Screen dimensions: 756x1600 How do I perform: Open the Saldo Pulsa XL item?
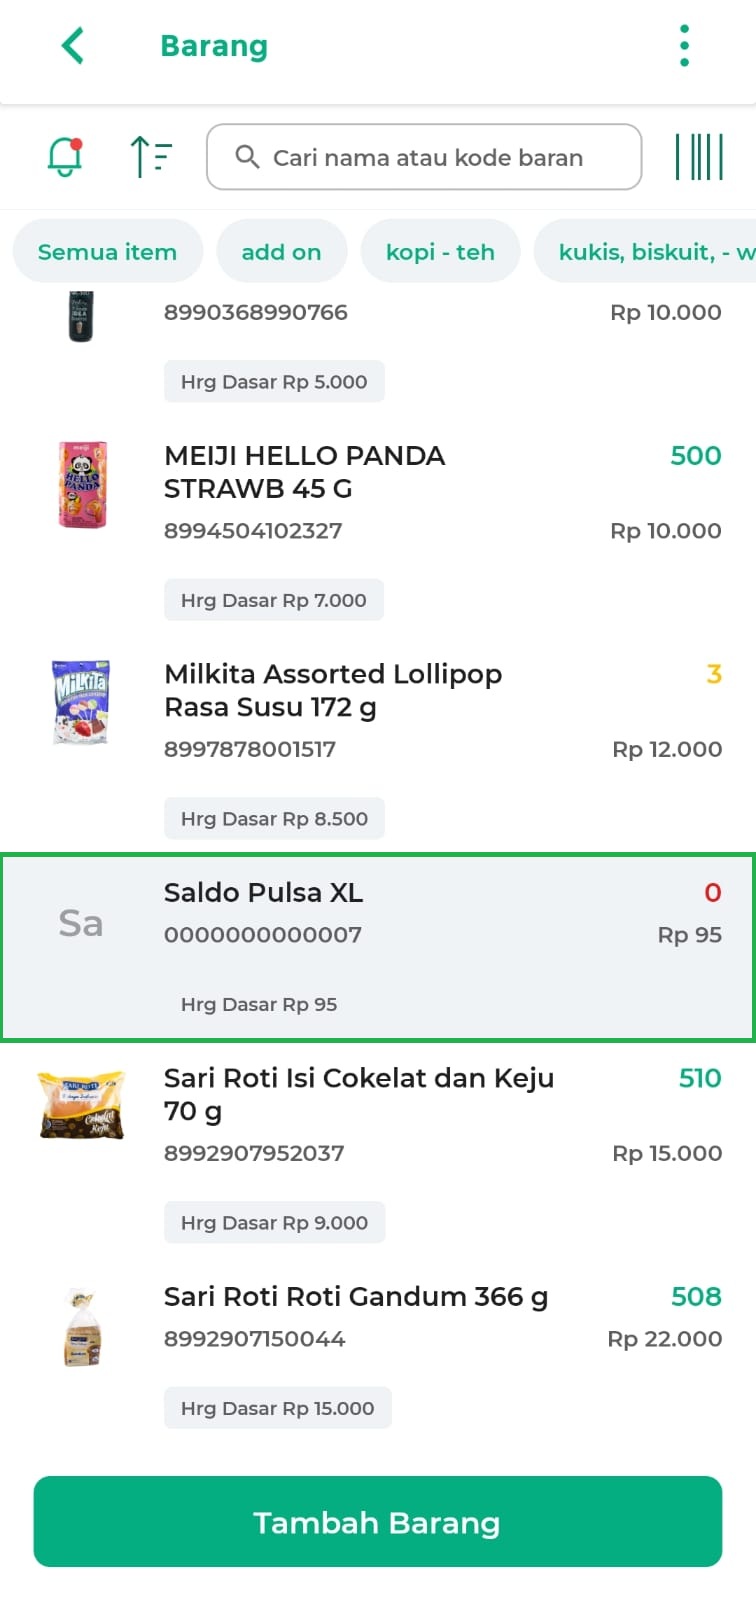[378, 946]
